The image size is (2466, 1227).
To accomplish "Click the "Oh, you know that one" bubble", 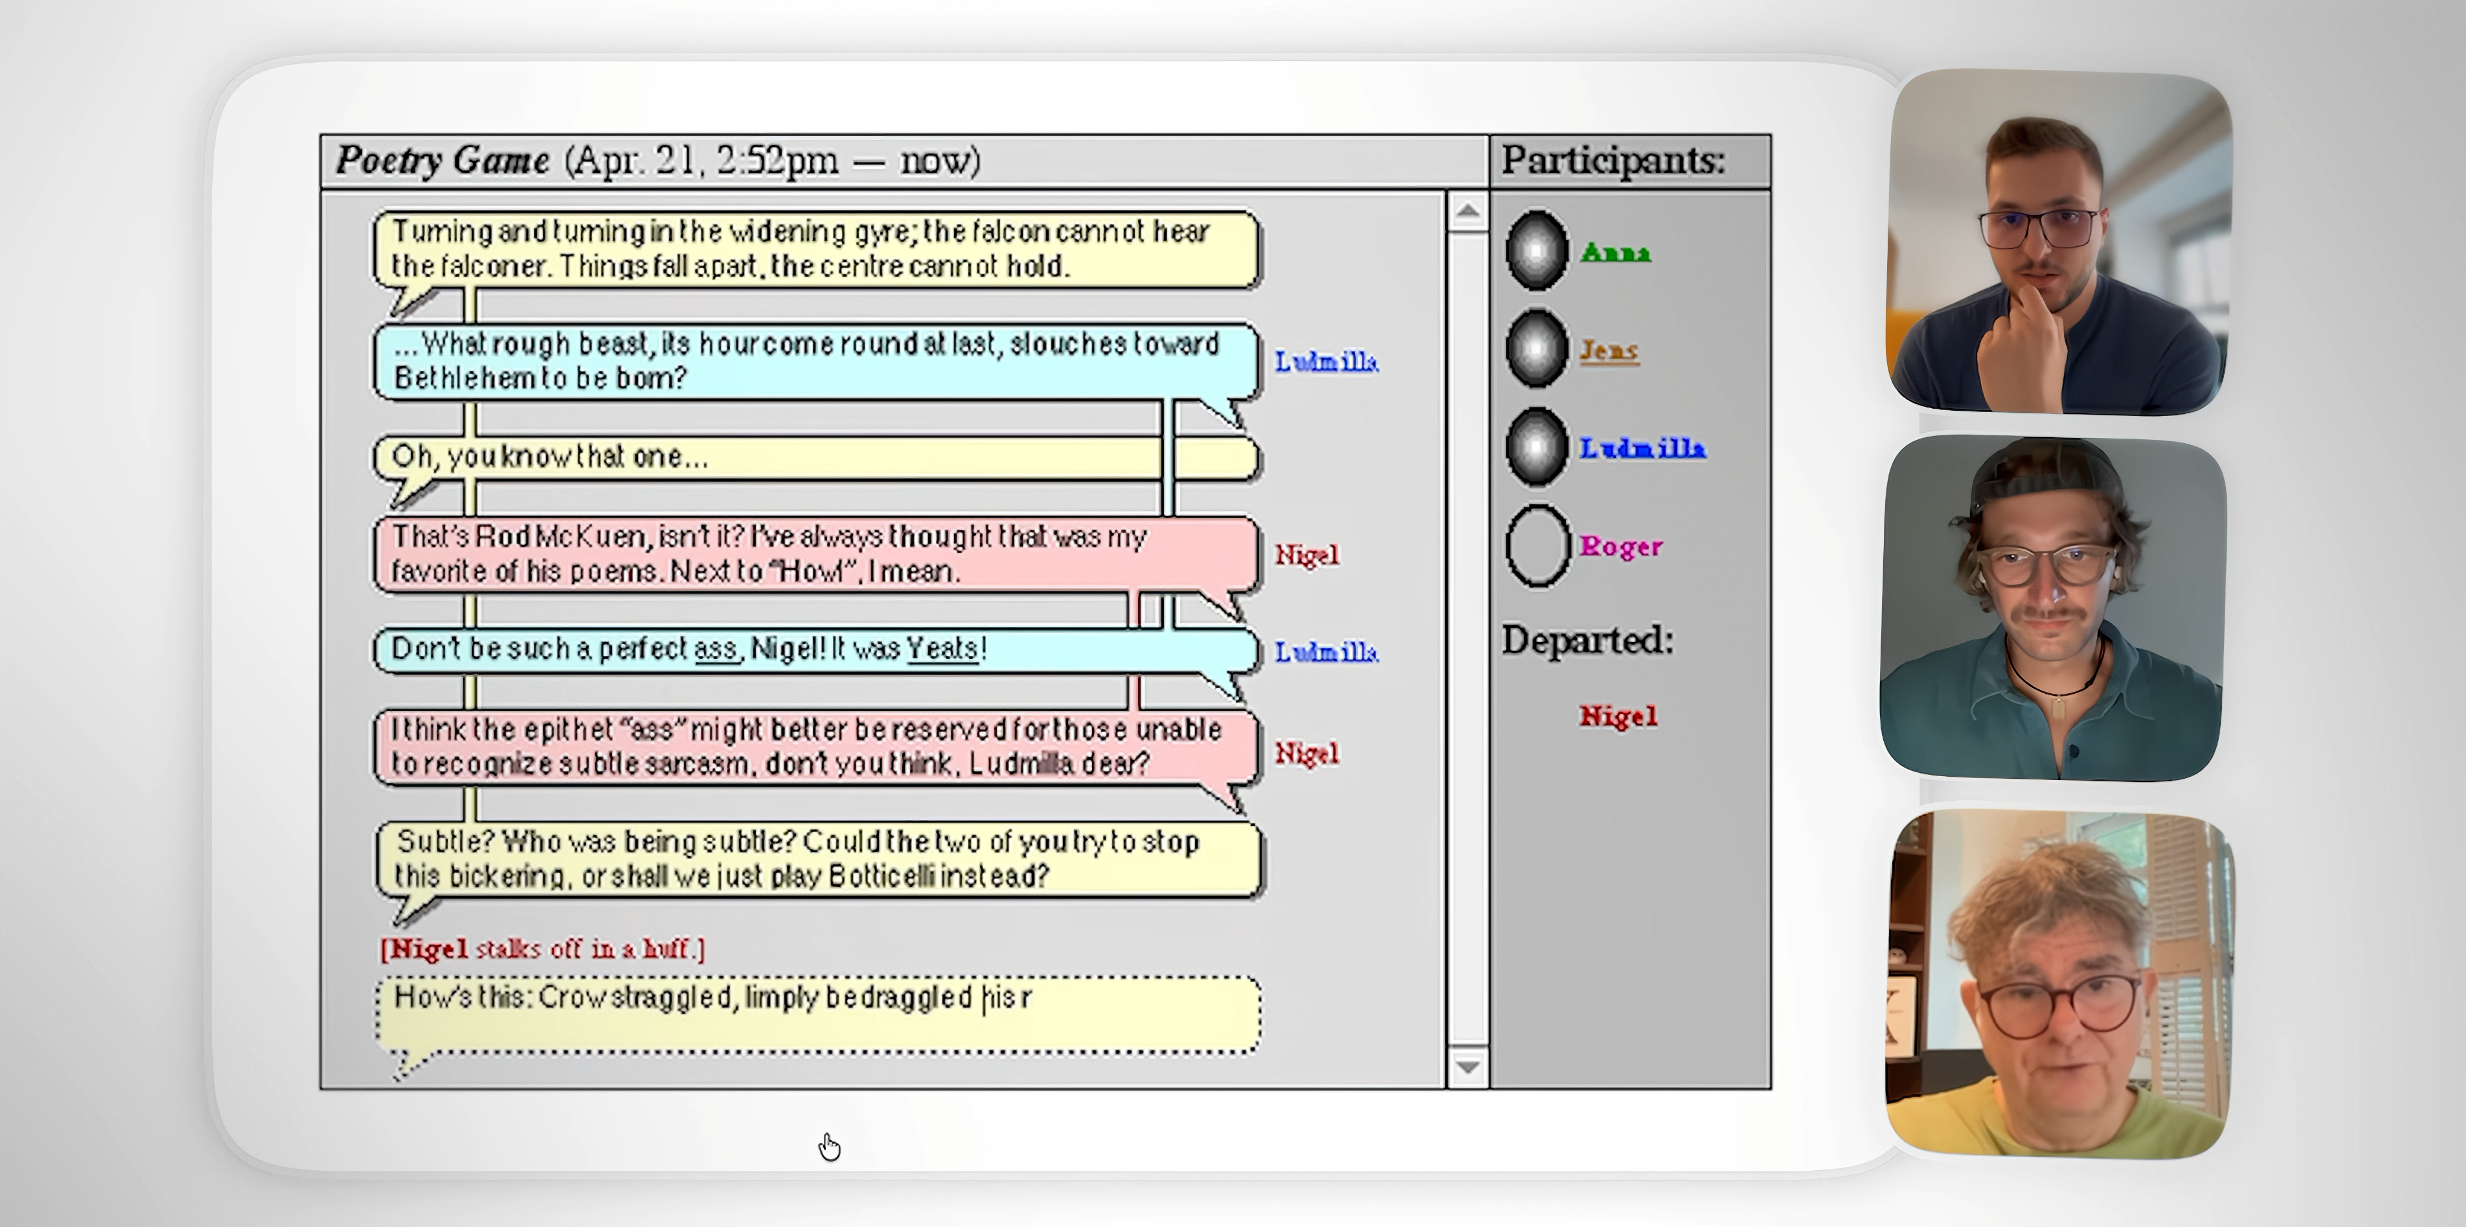I will (x=816, y=458).
